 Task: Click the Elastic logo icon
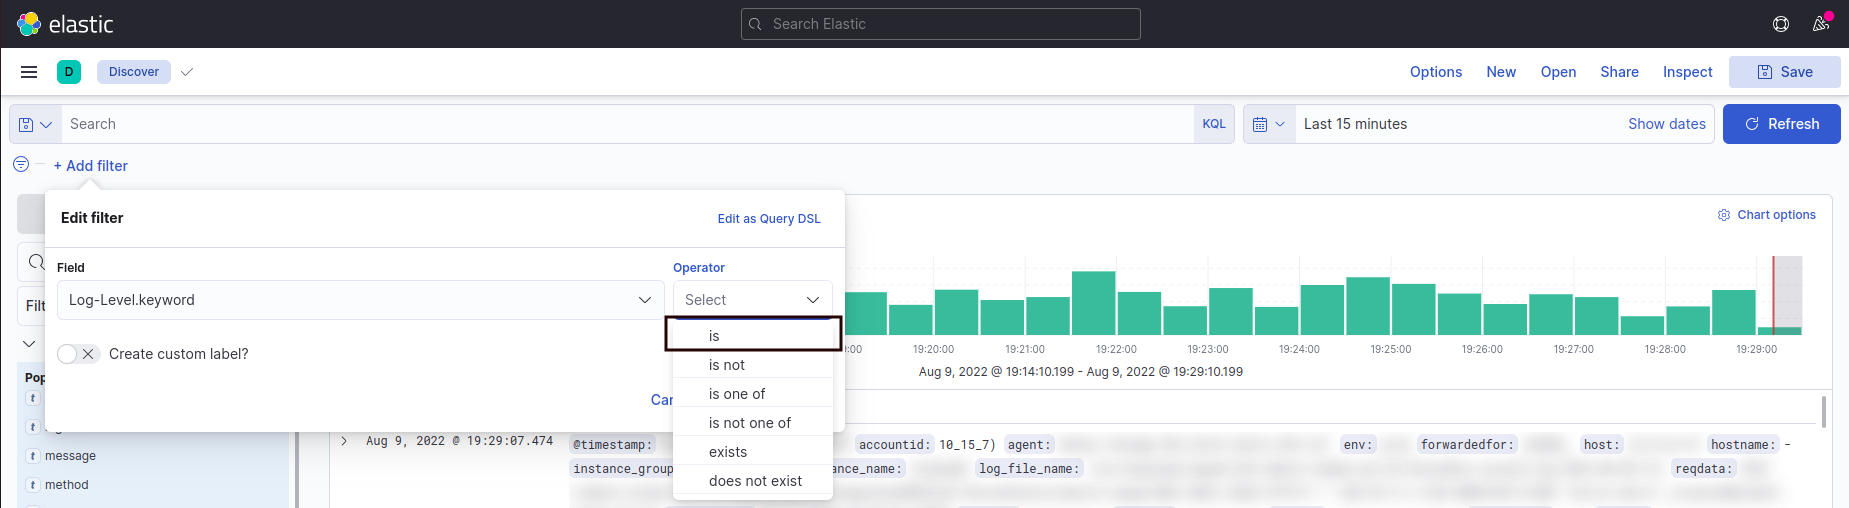click(x=29, y=24)
